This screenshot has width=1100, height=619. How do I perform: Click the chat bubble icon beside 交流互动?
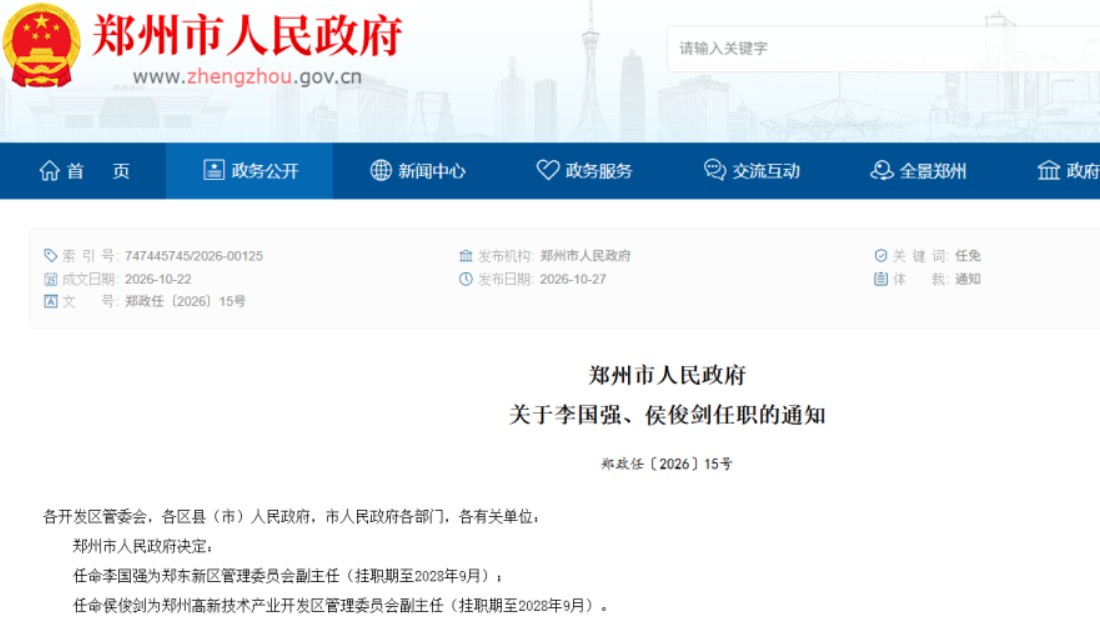(714, 170)
